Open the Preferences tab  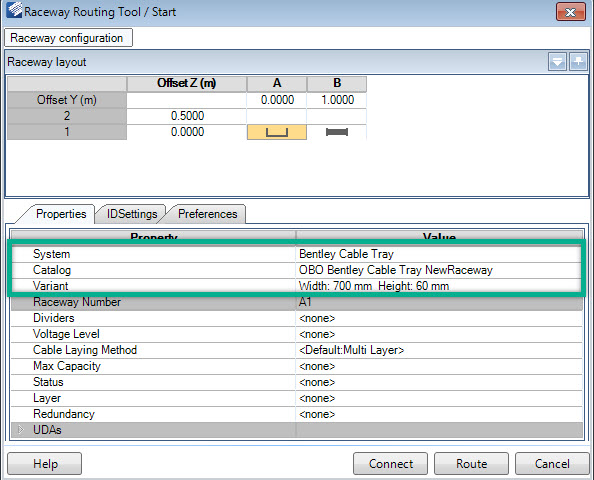pos(208,214)
